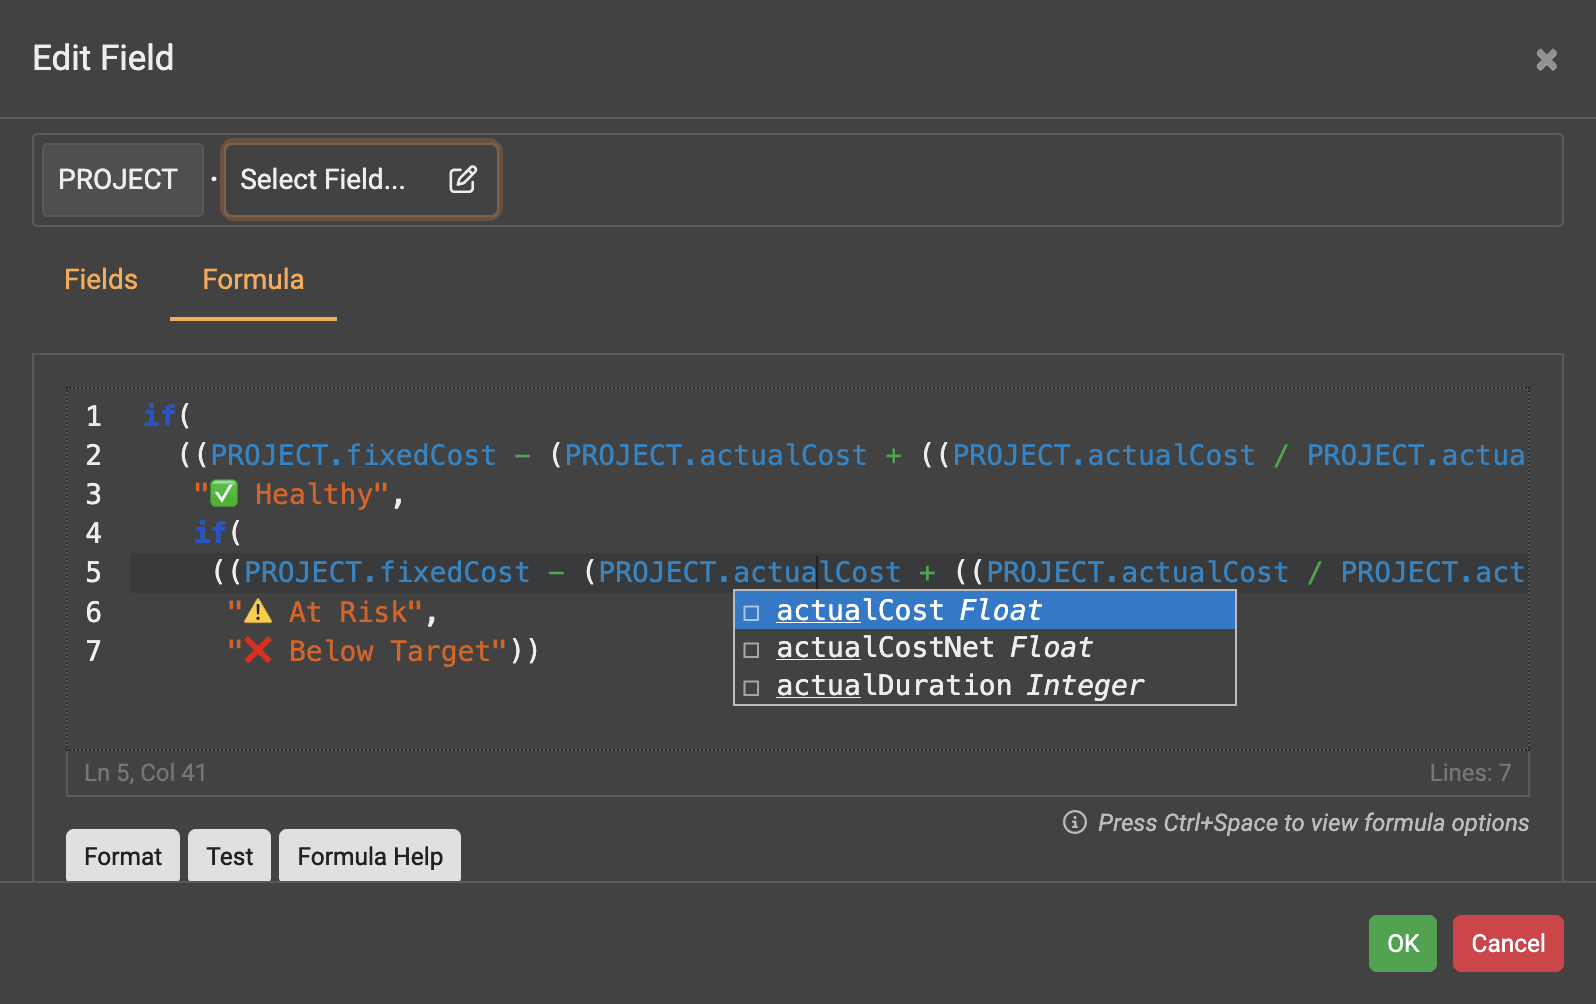Click the red cross emoji on line 7

(x=258, y=651)
